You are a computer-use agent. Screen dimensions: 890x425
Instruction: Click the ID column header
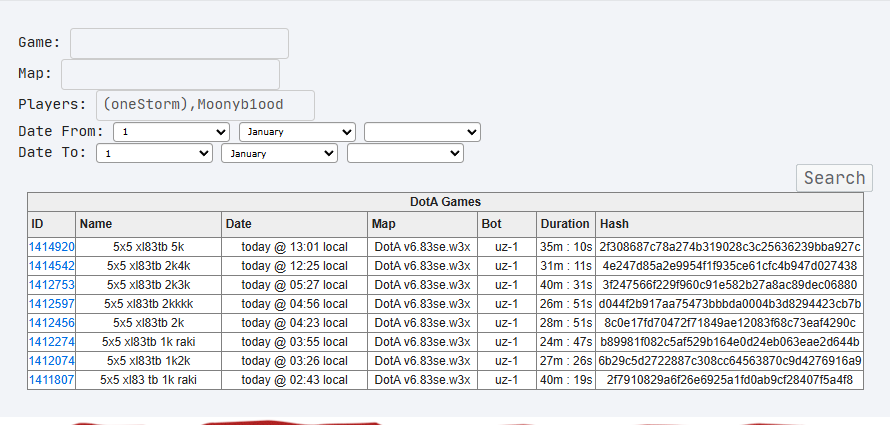[52, 224]
